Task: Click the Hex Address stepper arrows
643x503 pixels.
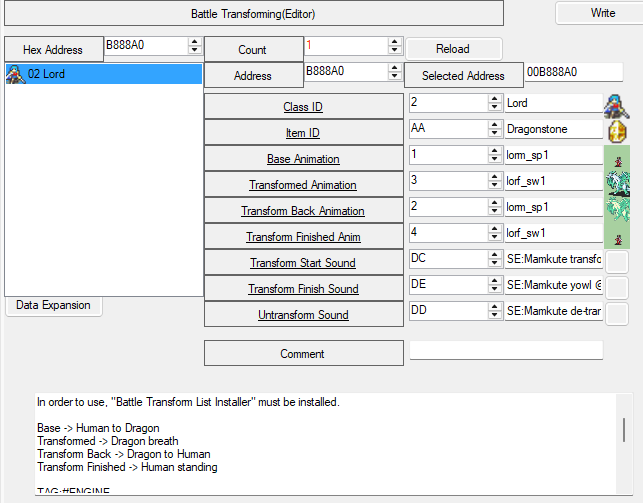Action: click(x=194, y=46)
